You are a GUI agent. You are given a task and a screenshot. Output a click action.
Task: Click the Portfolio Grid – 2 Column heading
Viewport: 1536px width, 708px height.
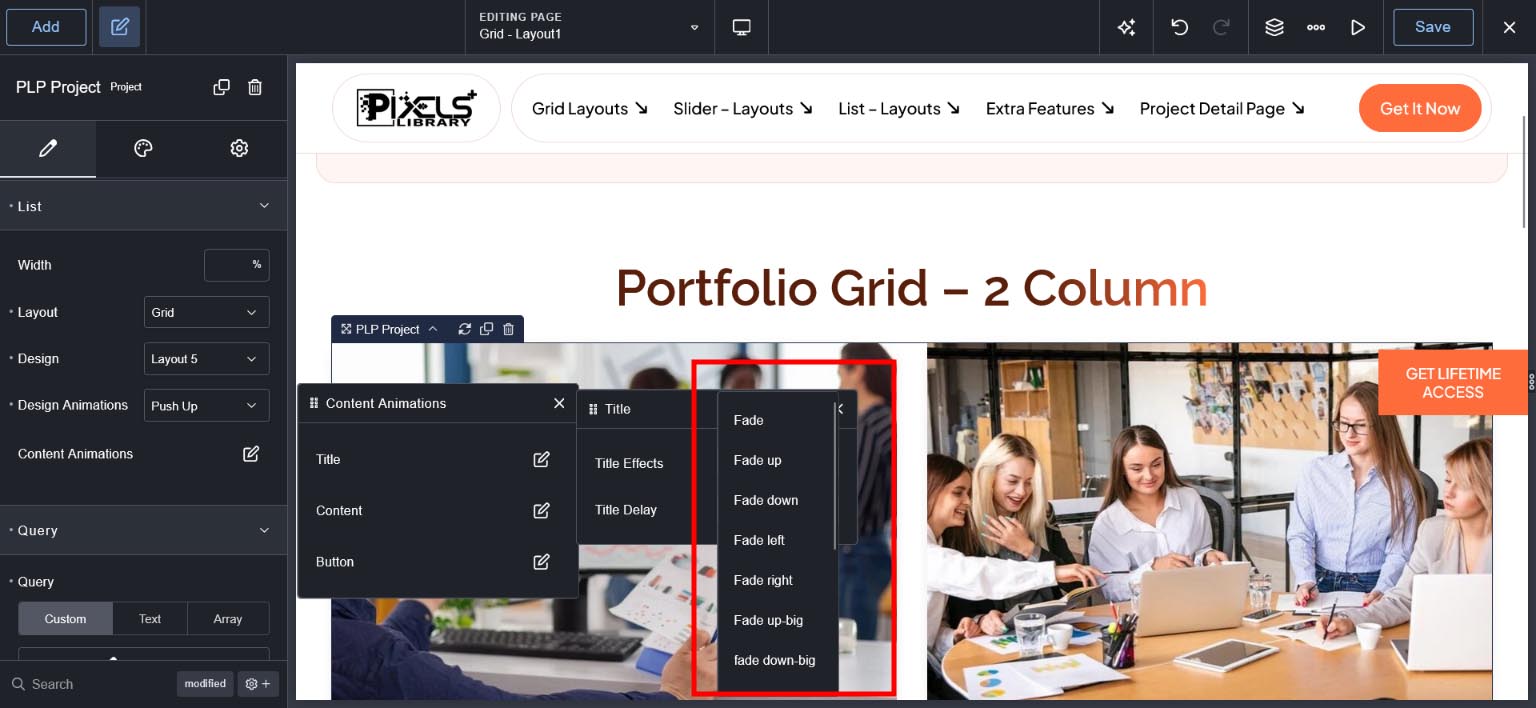pyautogui.click(x=911, y=288)
